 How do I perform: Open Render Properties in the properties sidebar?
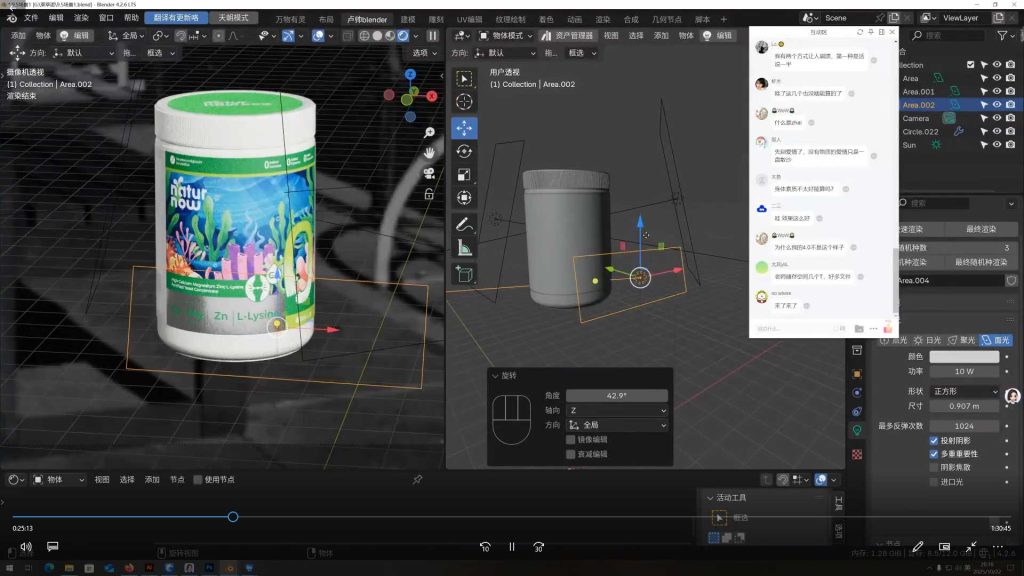[x=857, y=349]
